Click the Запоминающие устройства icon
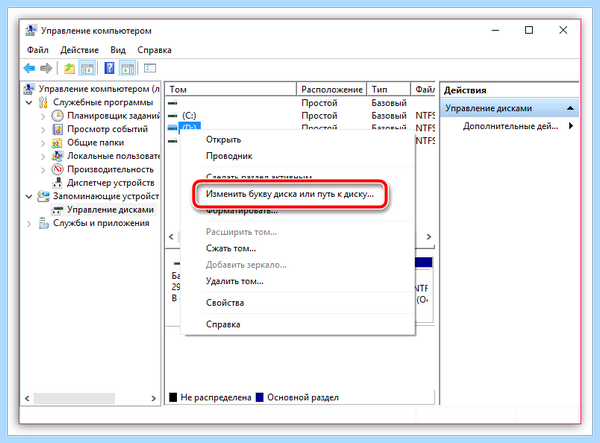The width and height of the screenshot is (600, 443). coord(43,196)
